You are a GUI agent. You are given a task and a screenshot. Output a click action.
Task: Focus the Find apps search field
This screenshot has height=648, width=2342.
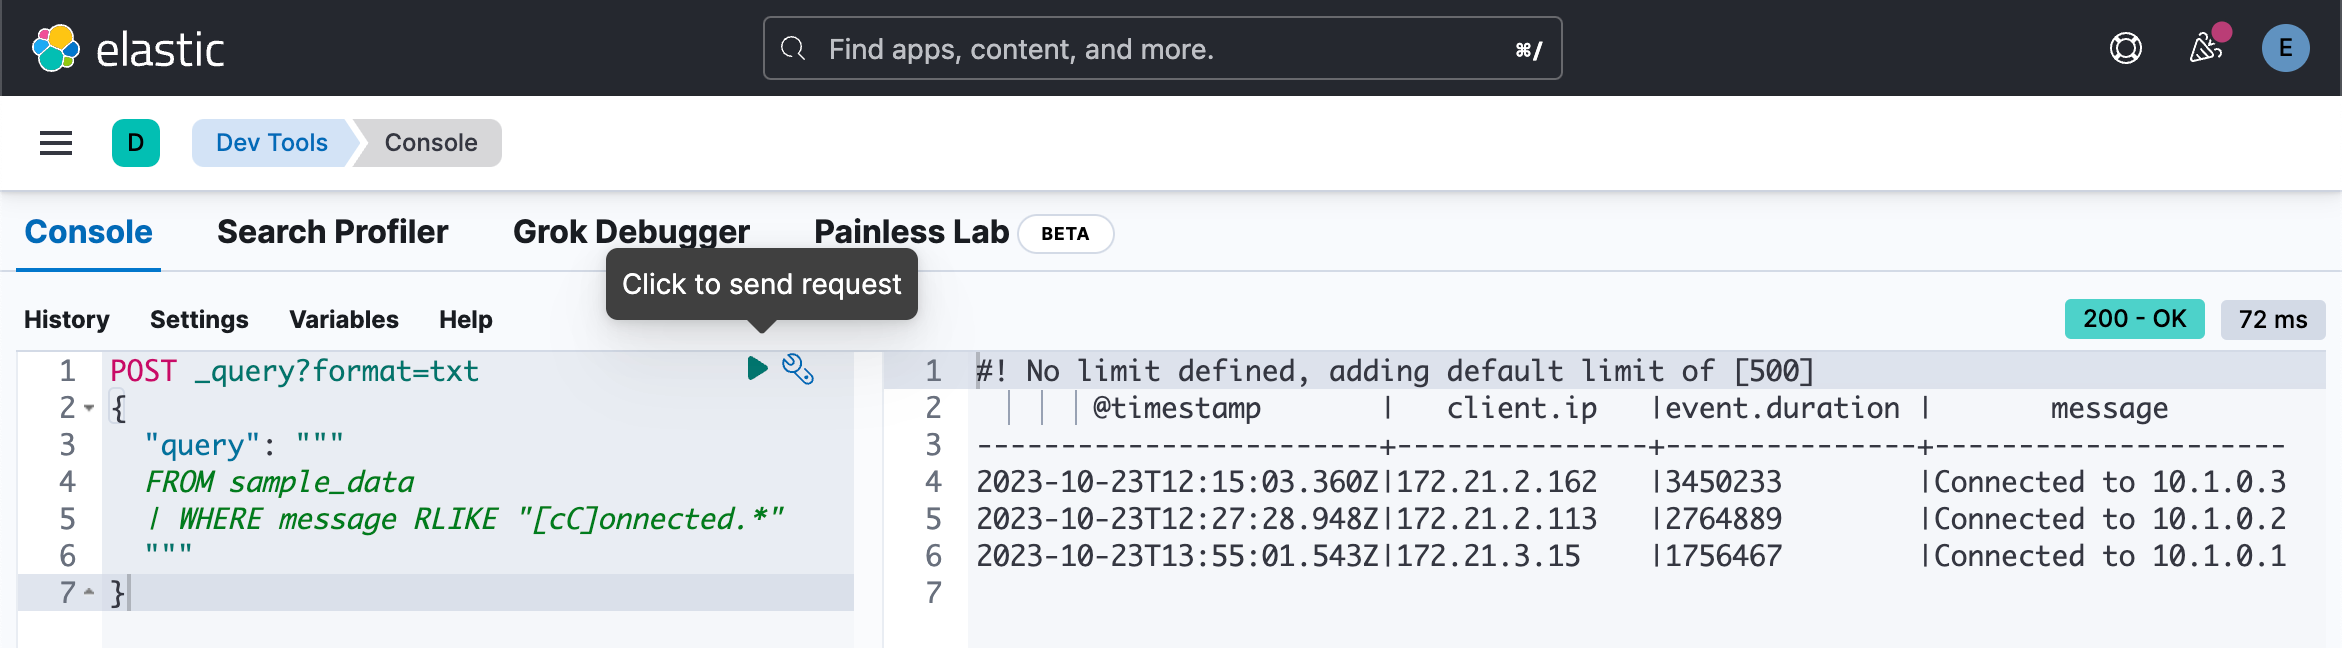tap(1163, 48)
